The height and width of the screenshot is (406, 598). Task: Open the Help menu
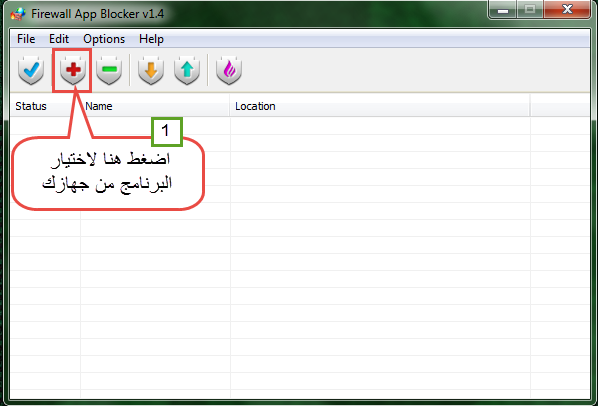151,39
